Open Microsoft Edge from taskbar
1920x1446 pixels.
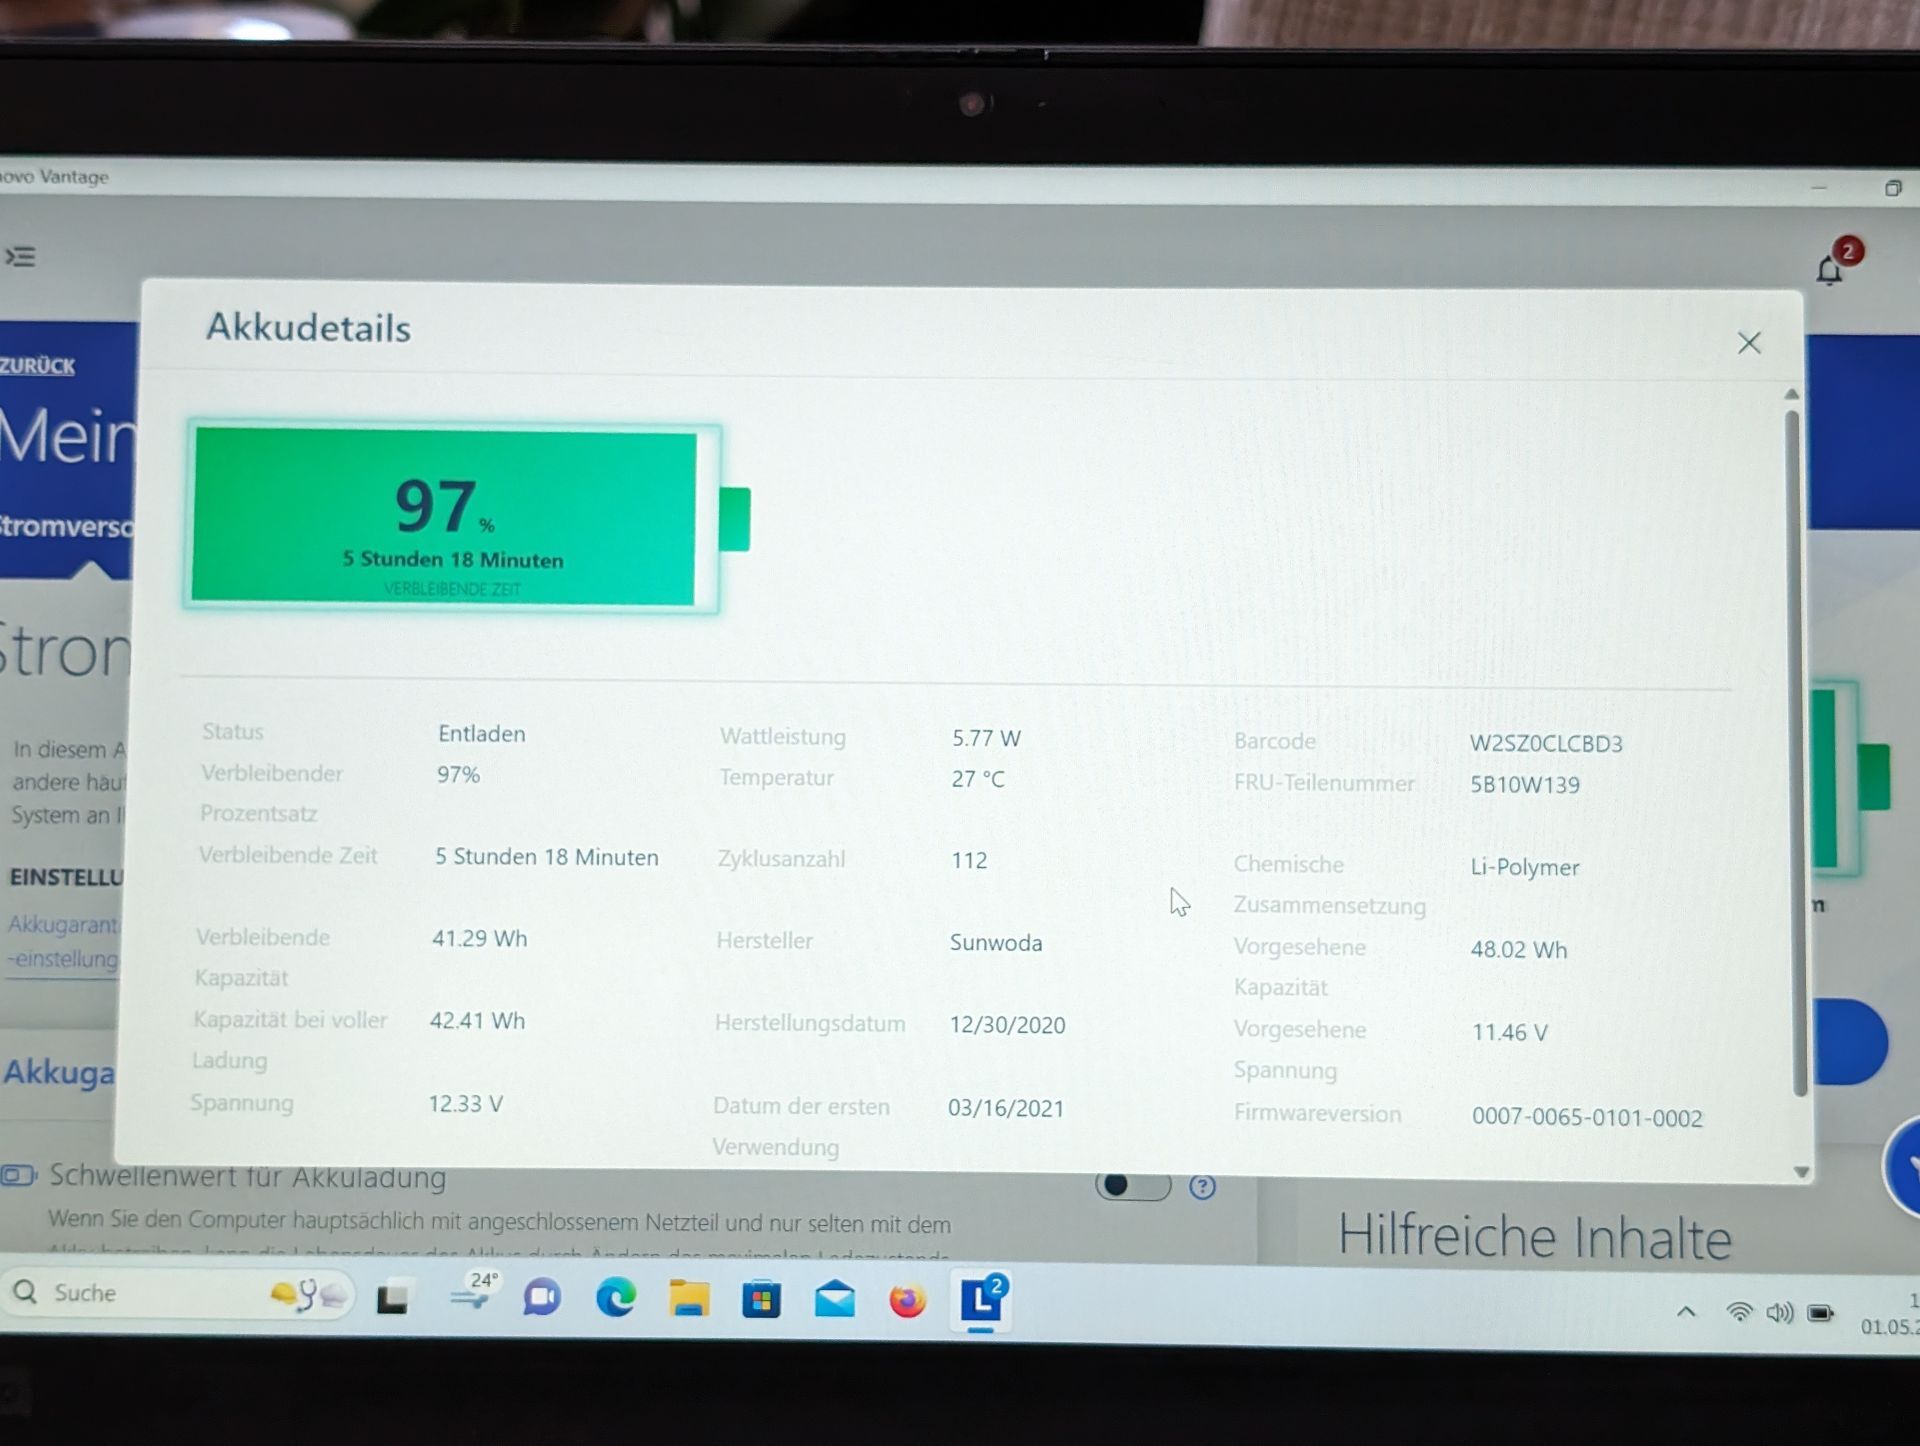click(x=616, y=1298)
